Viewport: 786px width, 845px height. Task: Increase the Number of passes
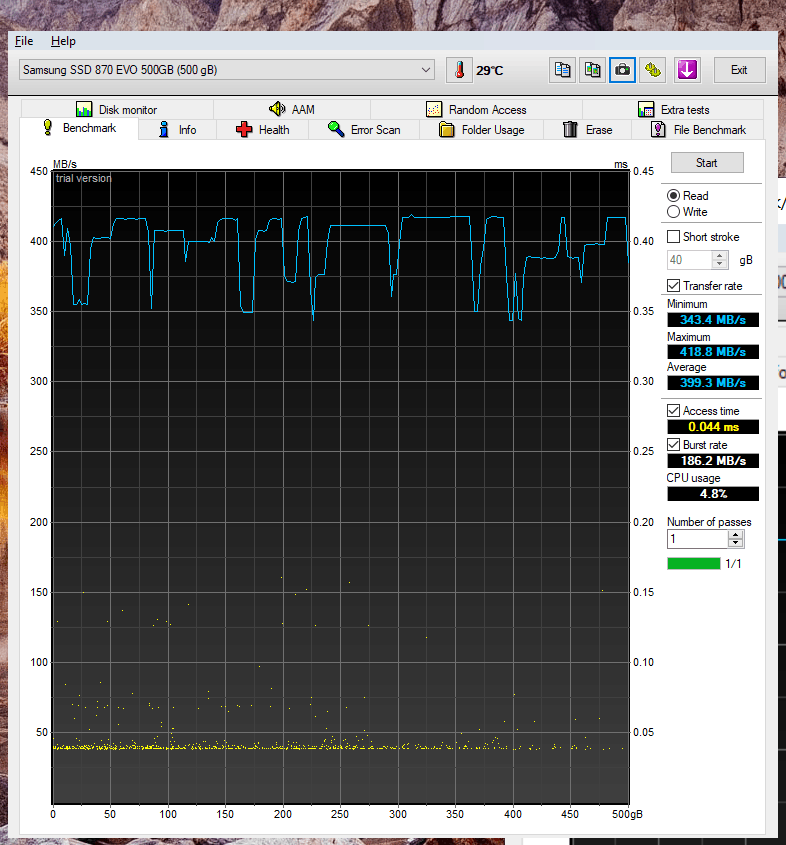pyautogui.click(x=735, y=535)
